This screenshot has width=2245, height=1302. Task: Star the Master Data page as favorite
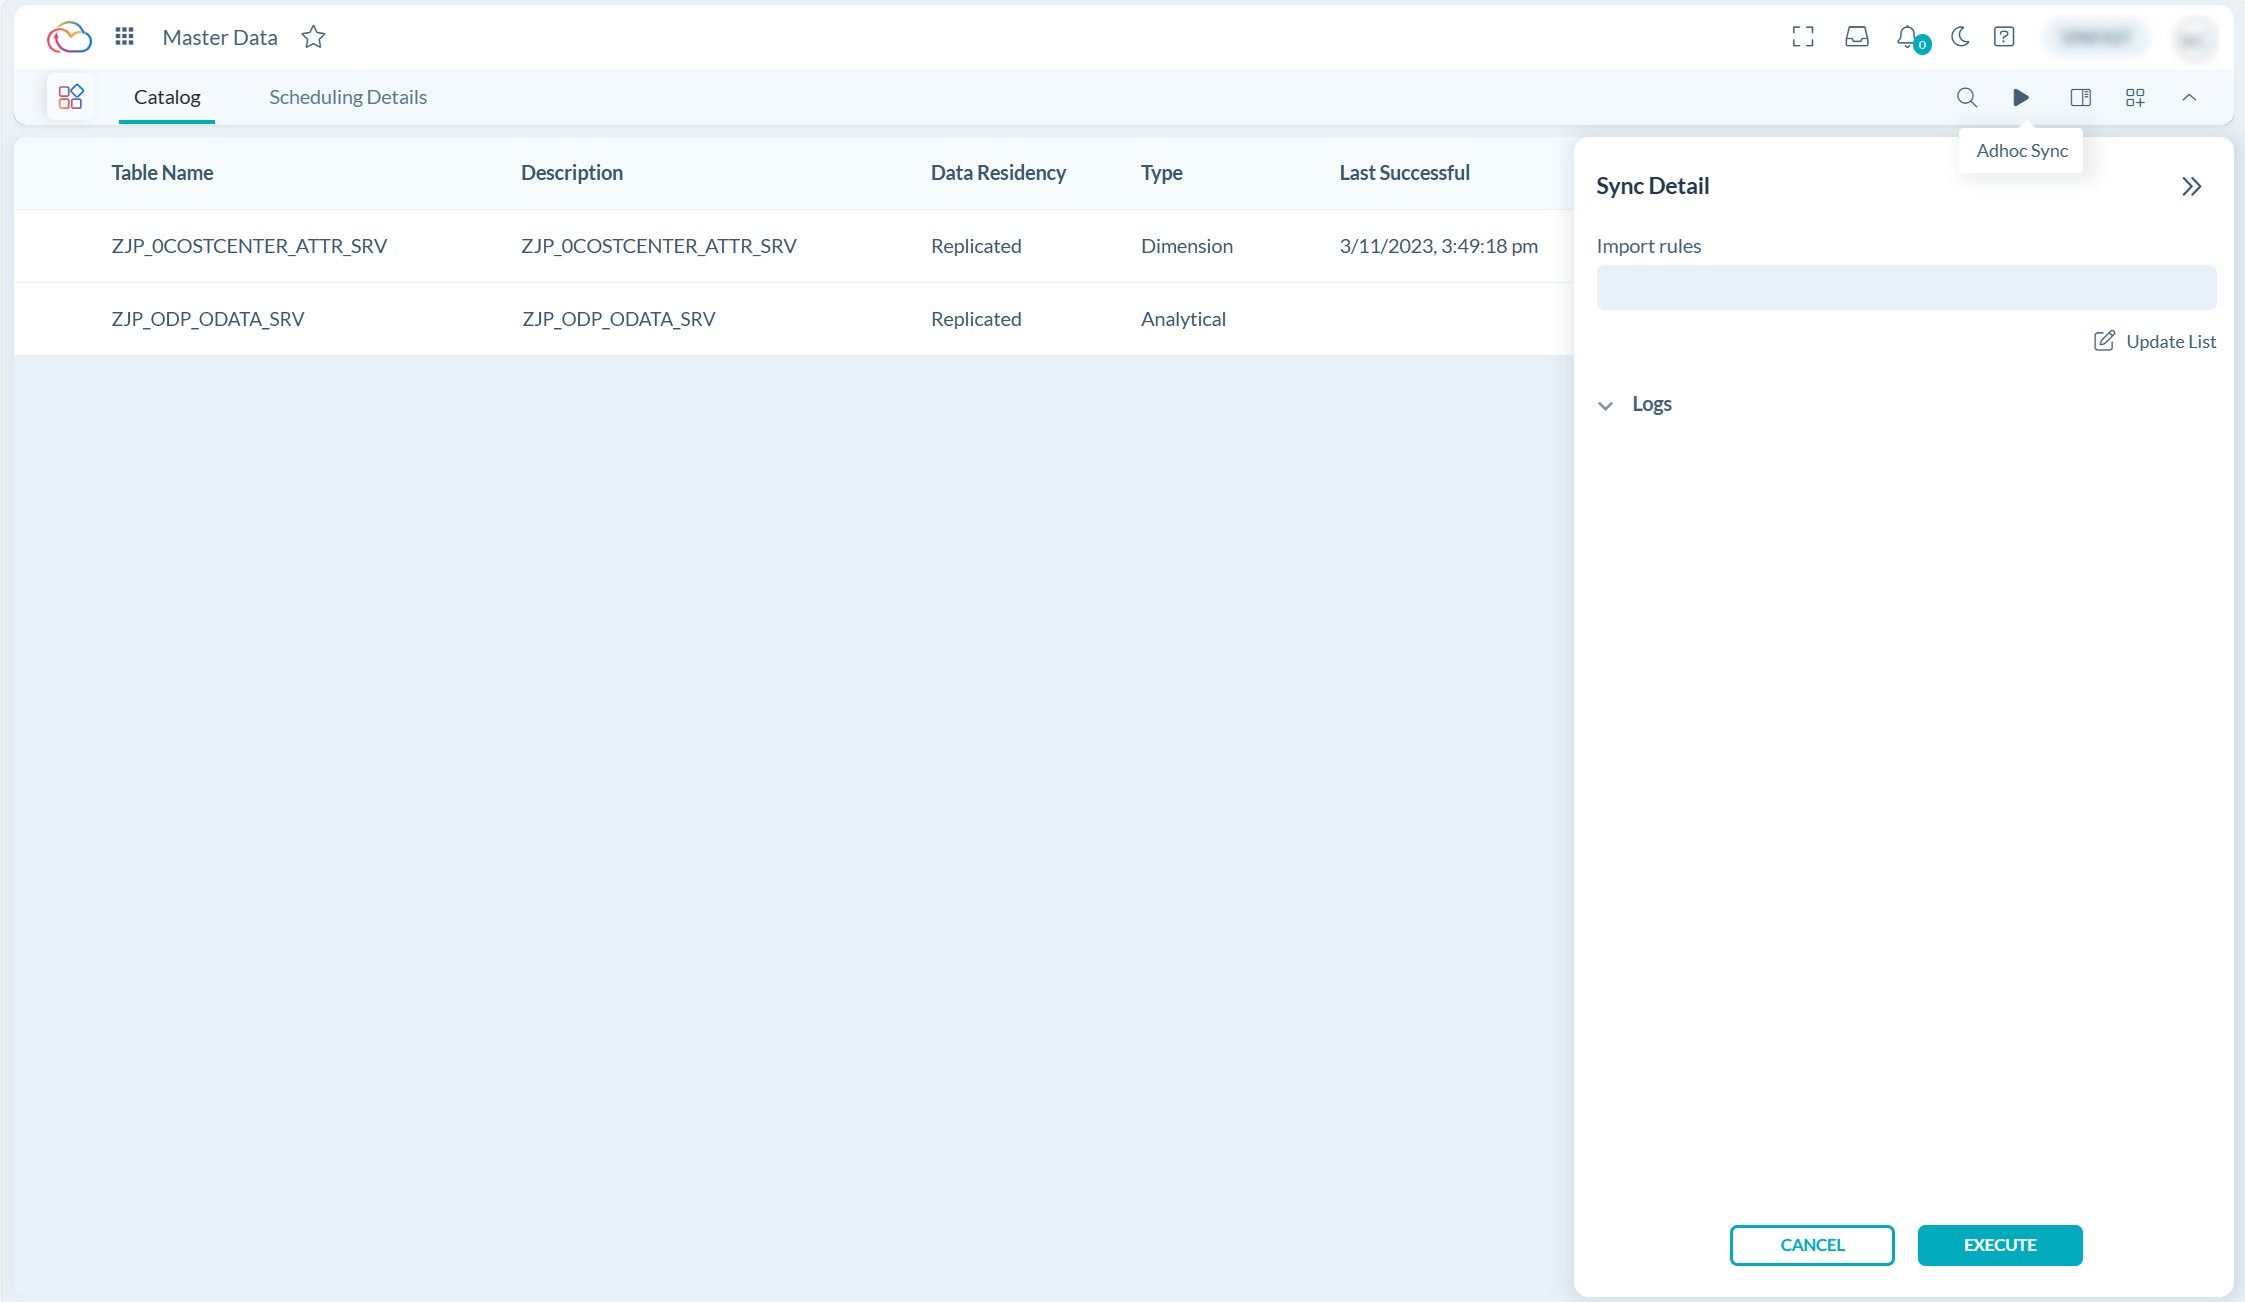313,36
